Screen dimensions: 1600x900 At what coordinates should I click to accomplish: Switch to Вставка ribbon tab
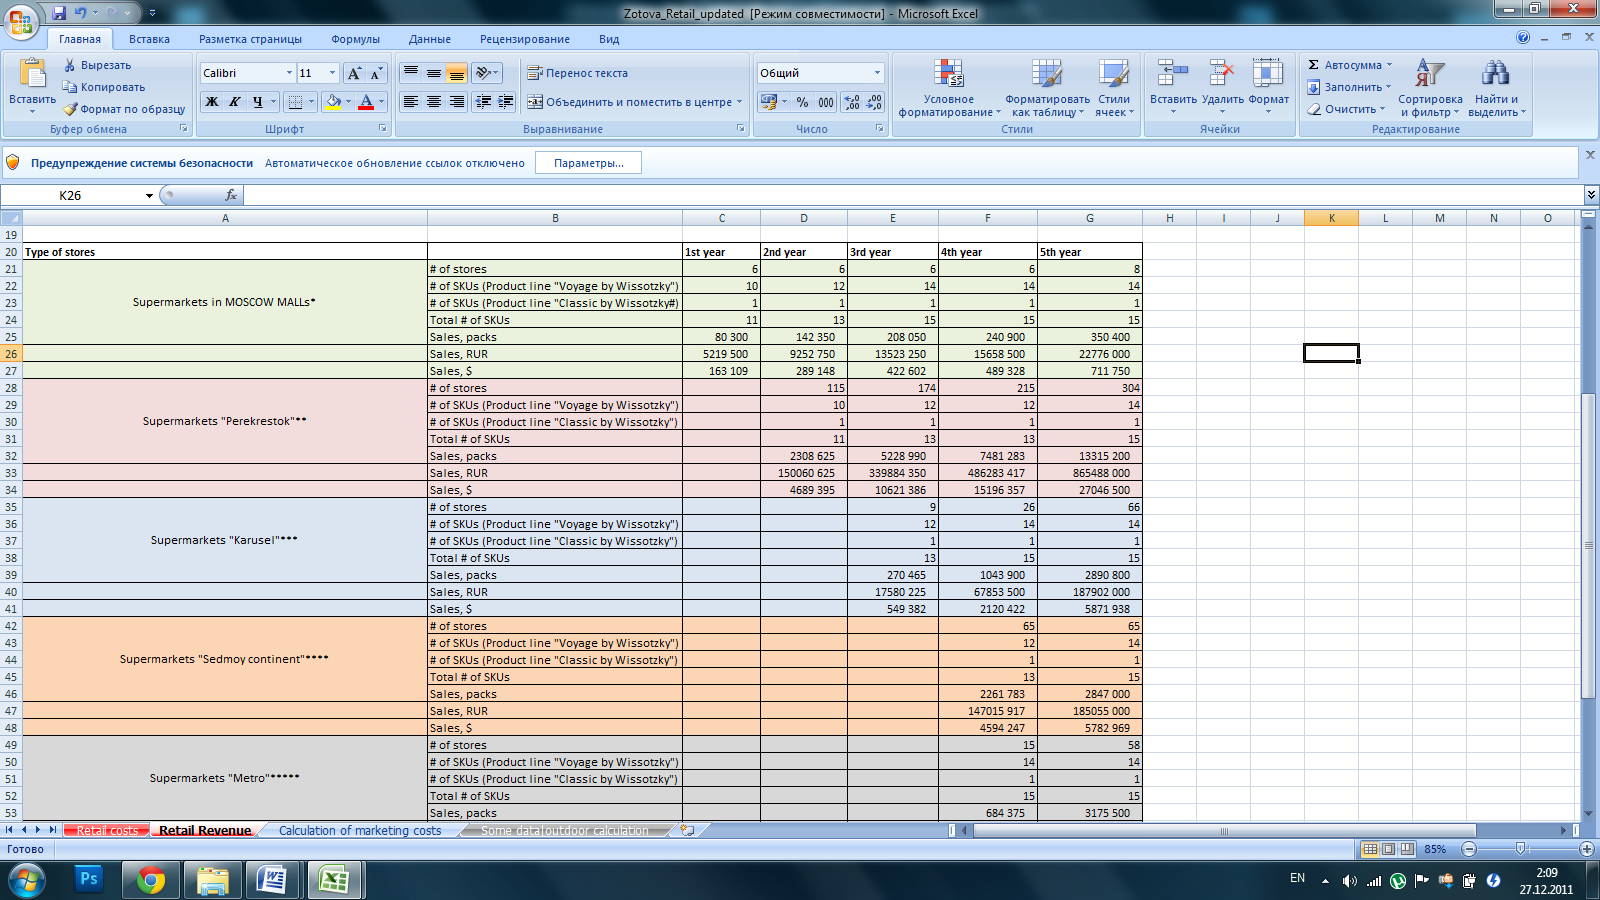click(x=149, y=39)
